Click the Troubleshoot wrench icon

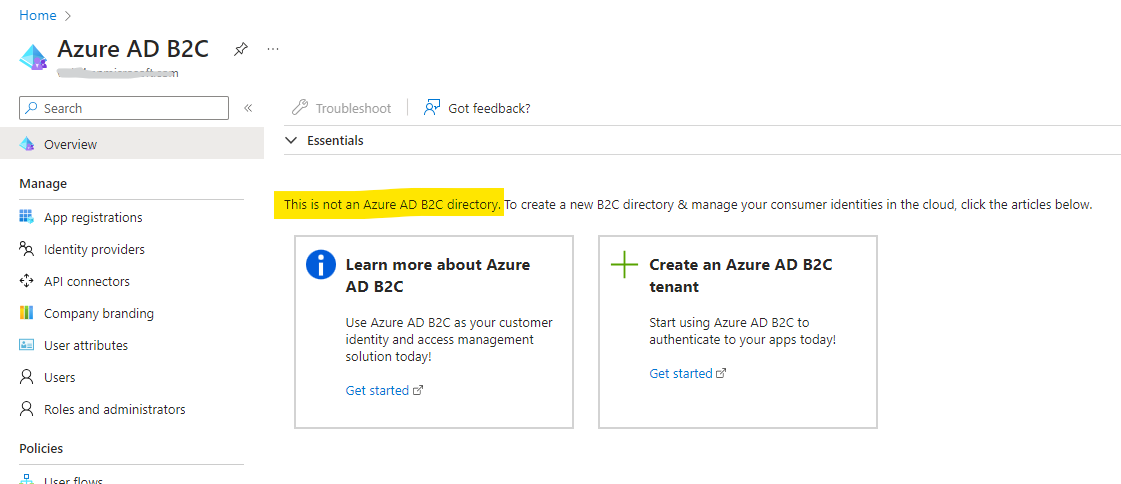[300, 108]
